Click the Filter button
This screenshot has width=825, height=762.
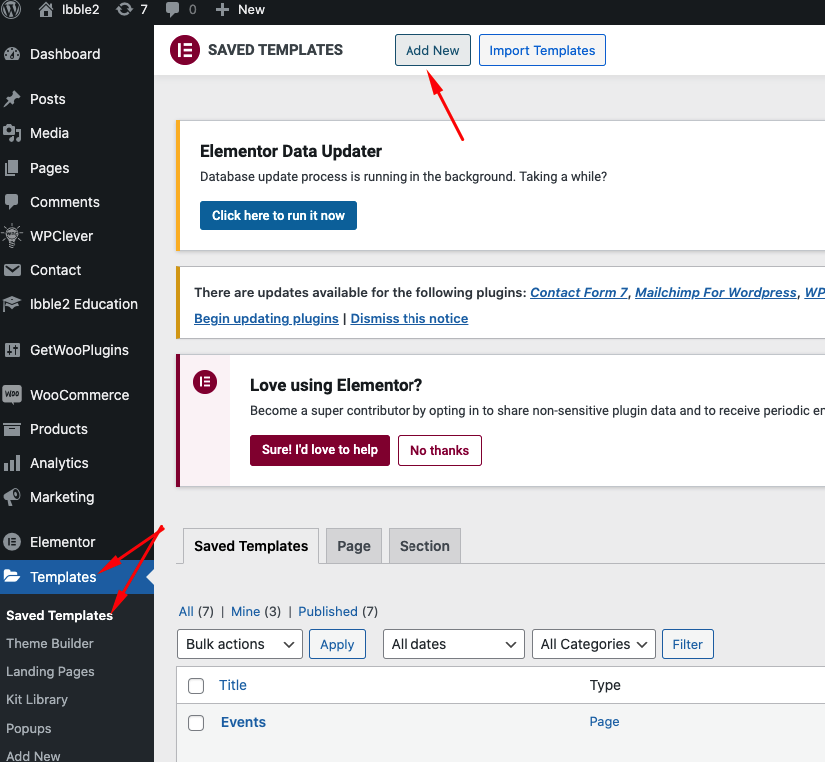click(687, 644)
